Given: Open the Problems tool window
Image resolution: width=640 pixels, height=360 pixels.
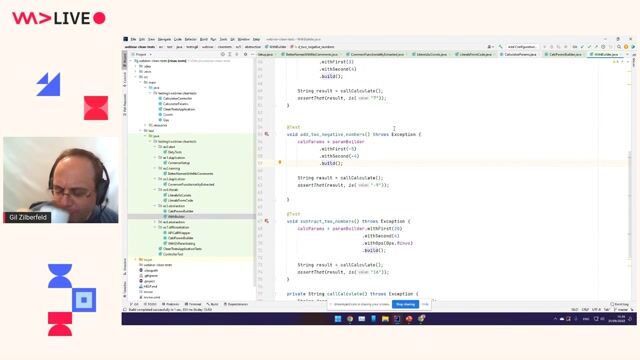Looking at the screenshot, I should (171, 304).
